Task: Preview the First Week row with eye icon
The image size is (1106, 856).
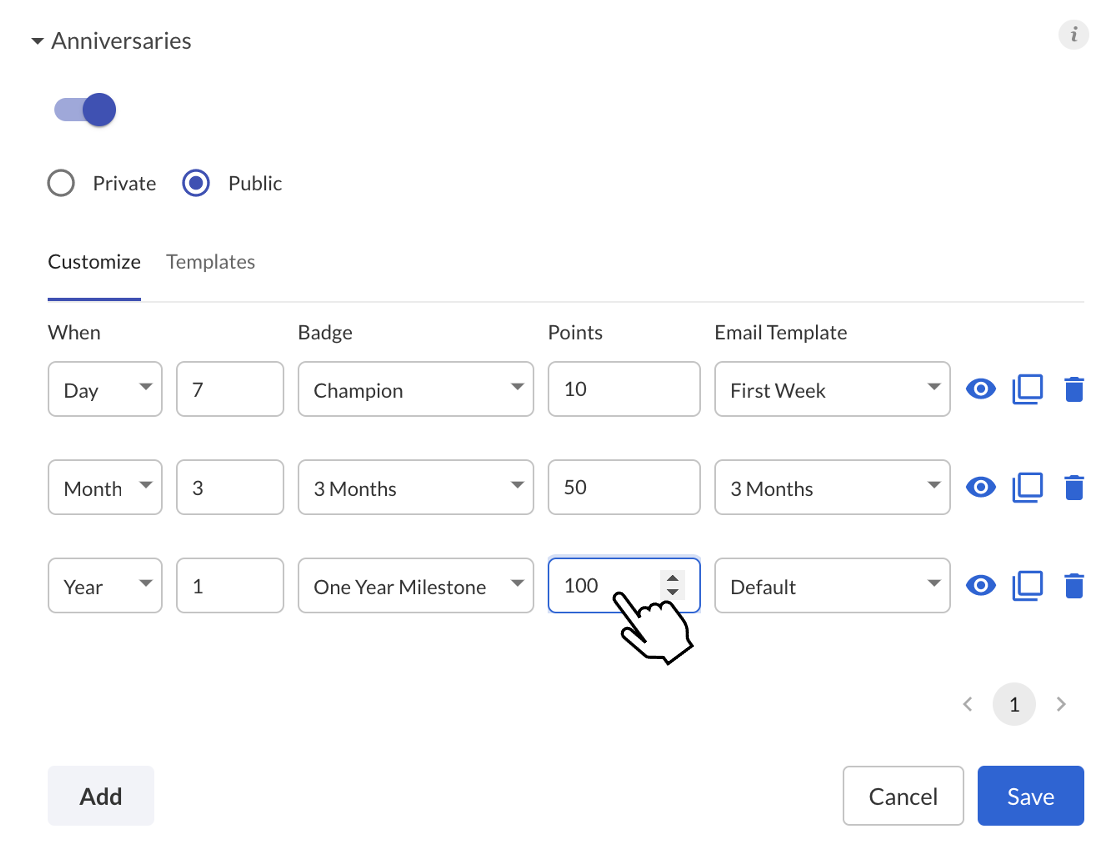Action: pyautogui.click(x=980, y=389)
